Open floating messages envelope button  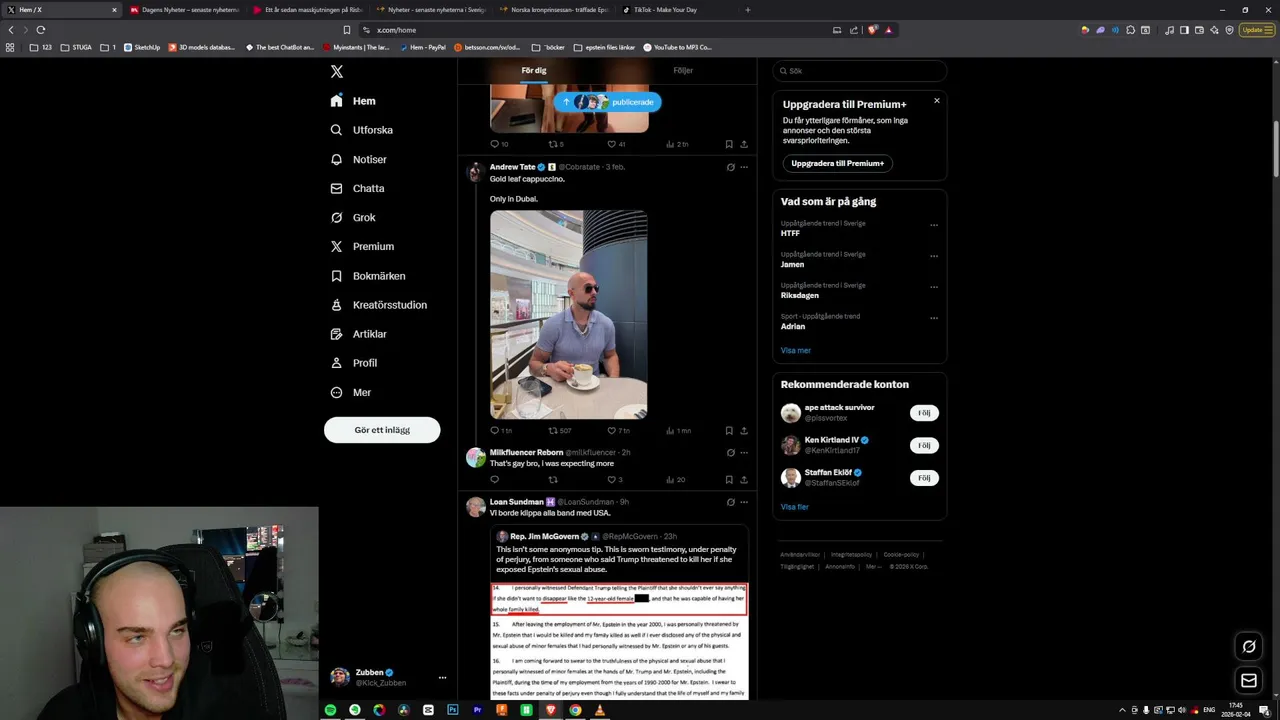pyautogui.click(x=1249, y=681)
